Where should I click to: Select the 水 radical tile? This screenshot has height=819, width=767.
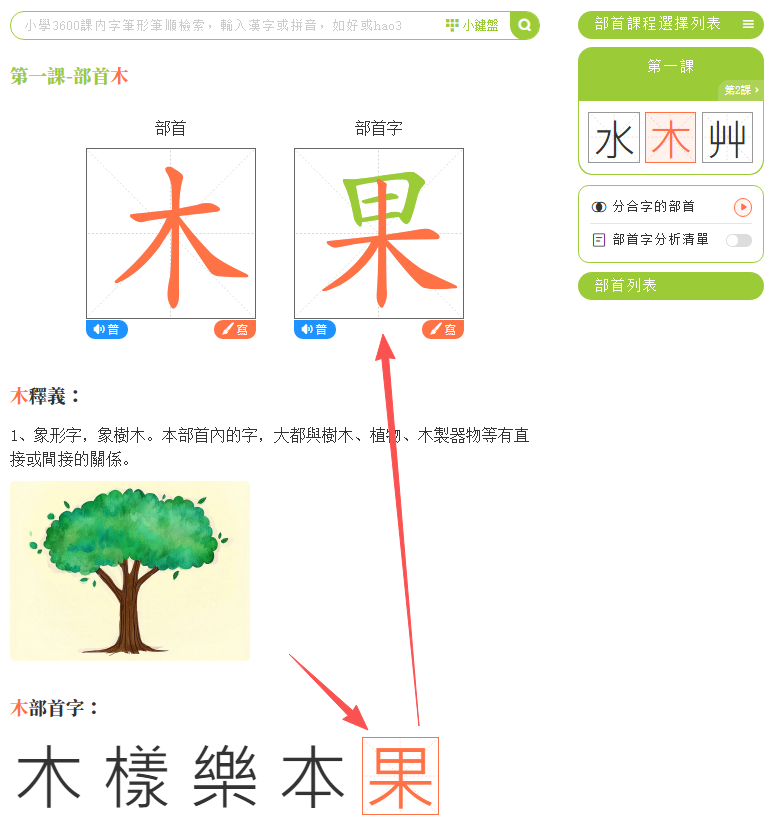point(614,138)
